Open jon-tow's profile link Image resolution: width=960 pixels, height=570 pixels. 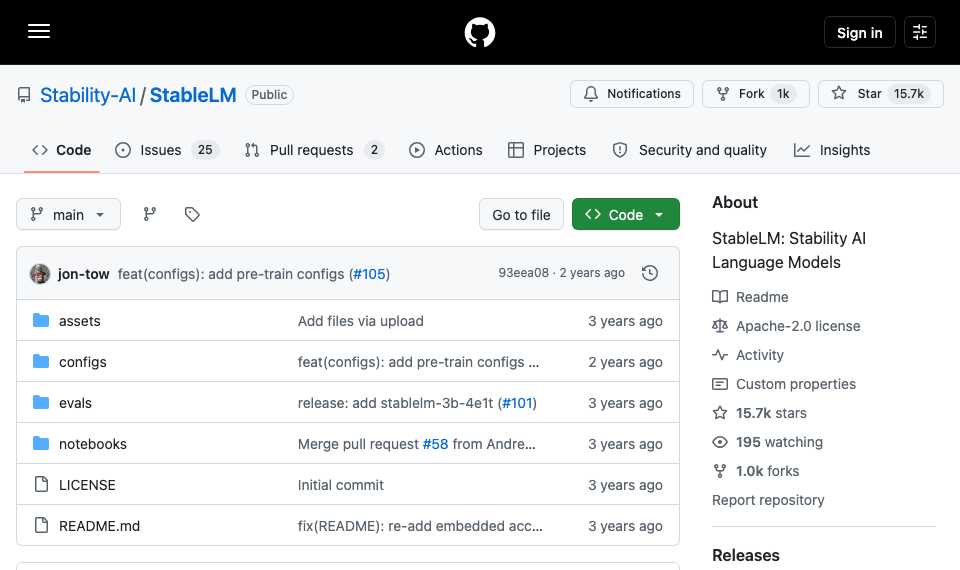coord(83,274)
